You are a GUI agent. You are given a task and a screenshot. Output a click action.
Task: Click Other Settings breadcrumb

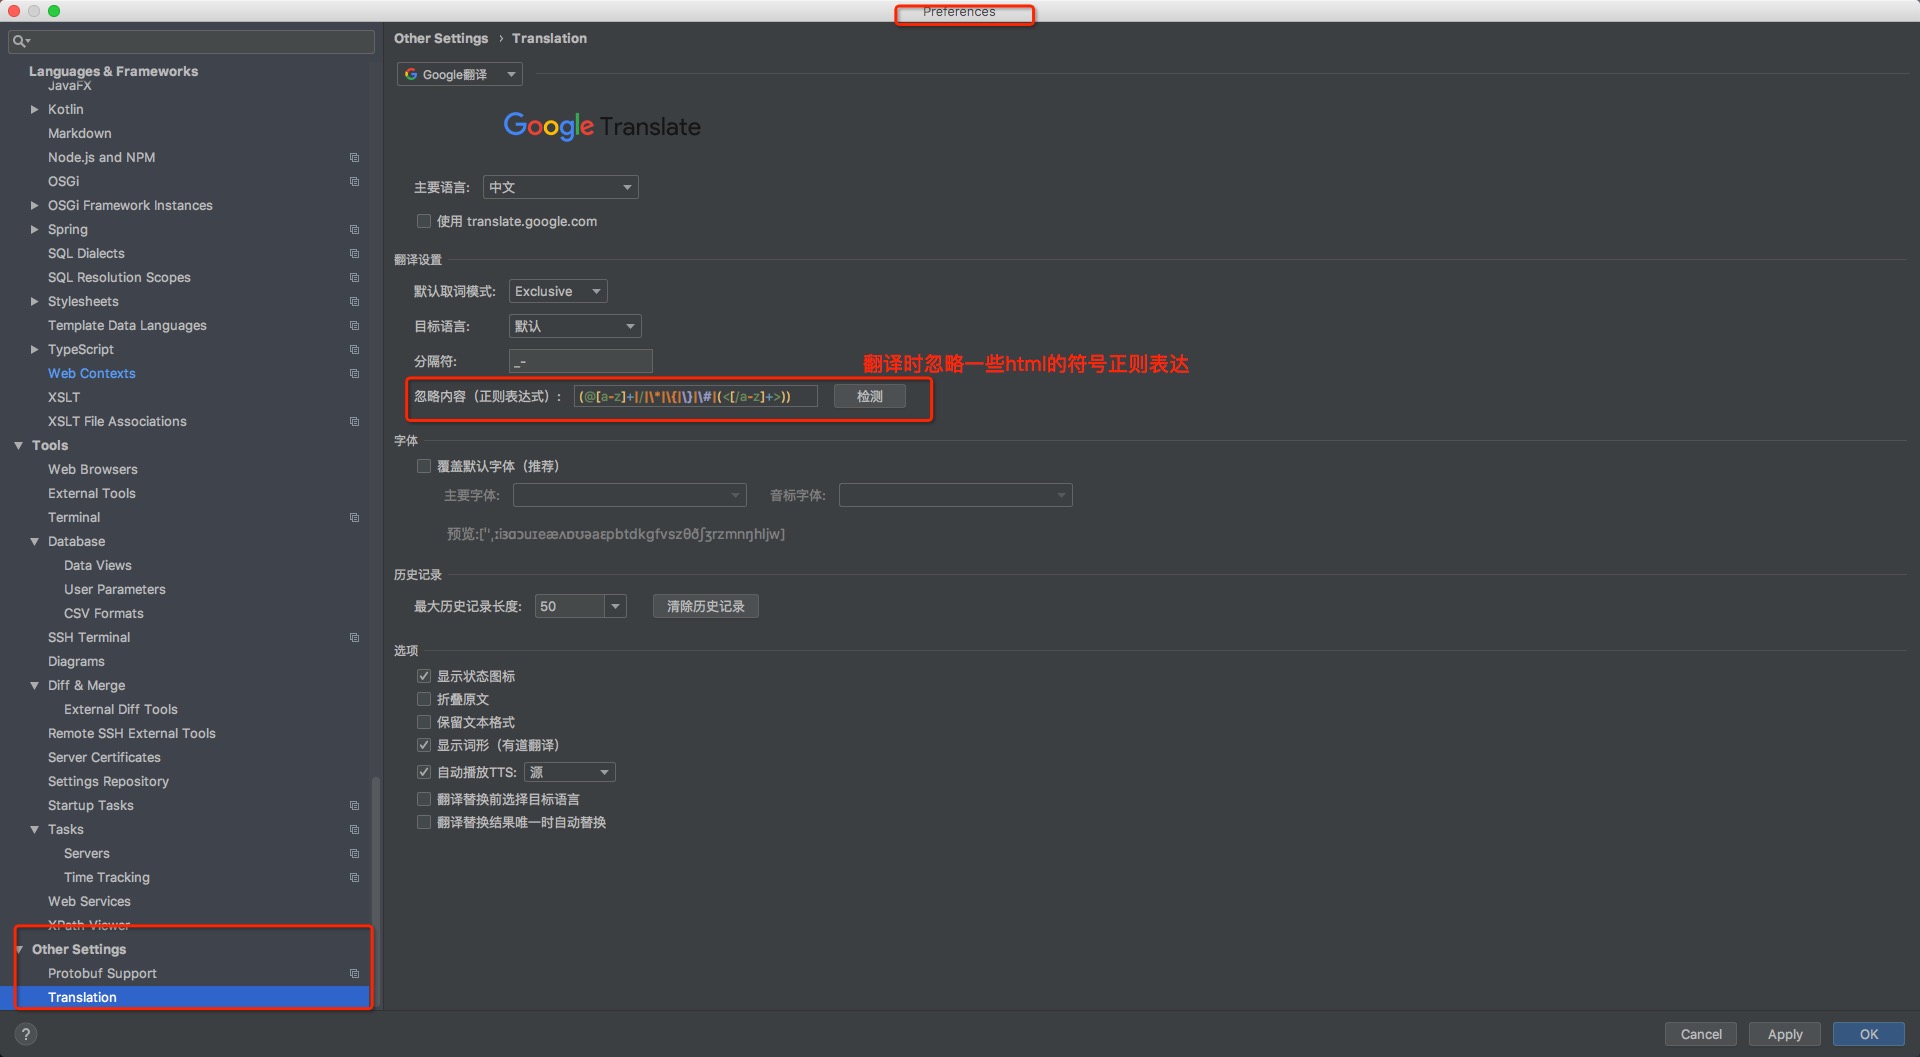[x=441, y=39]
